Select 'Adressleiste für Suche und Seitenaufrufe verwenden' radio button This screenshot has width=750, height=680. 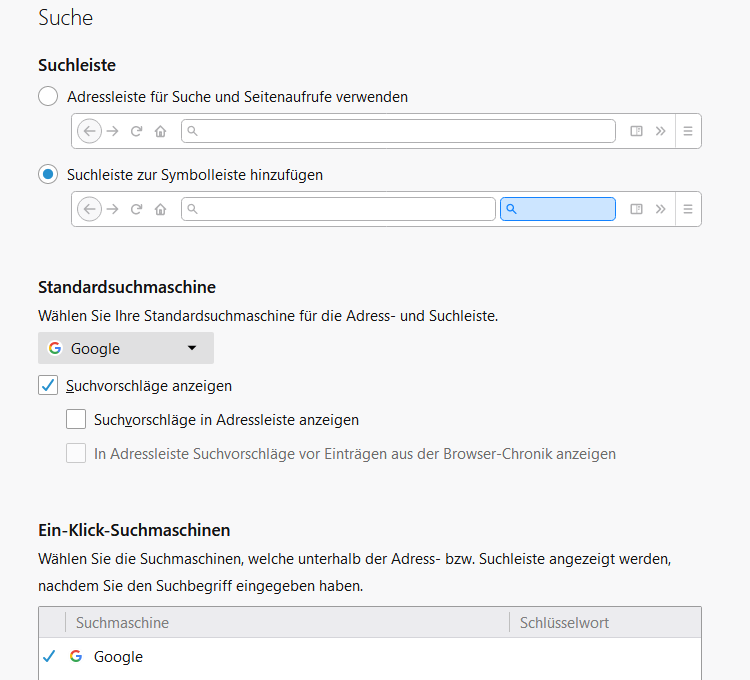48,97
